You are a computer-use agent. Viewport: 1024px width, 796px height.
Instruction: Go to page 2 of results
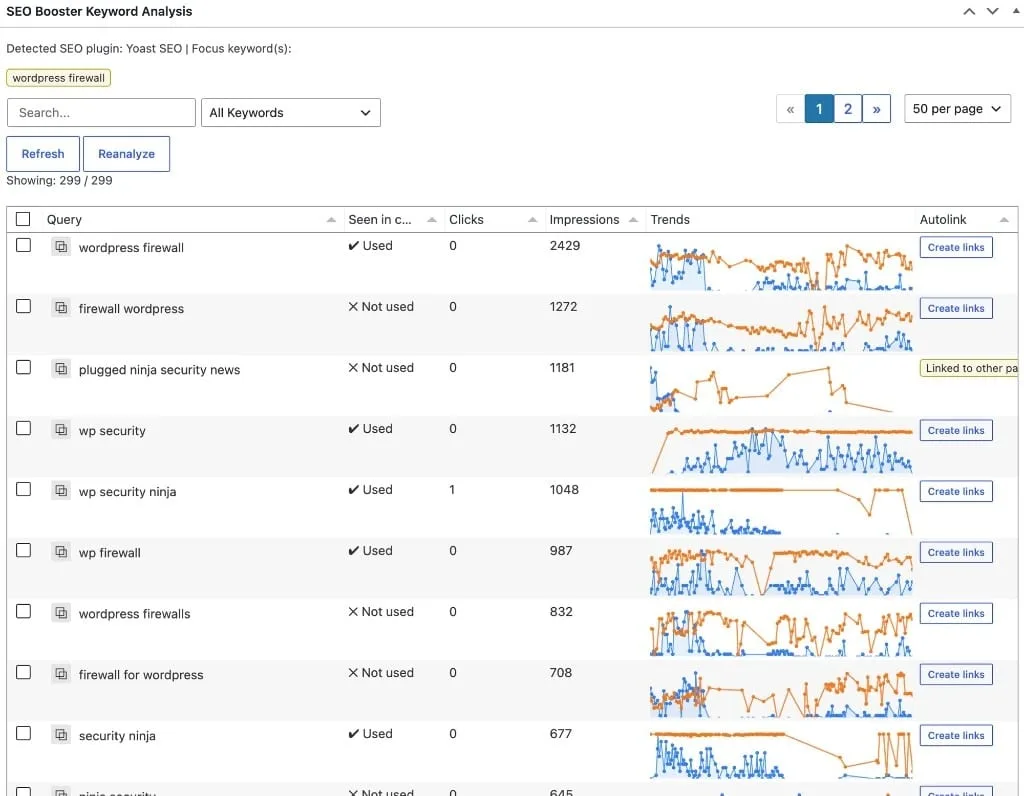[x=848, y=109]
